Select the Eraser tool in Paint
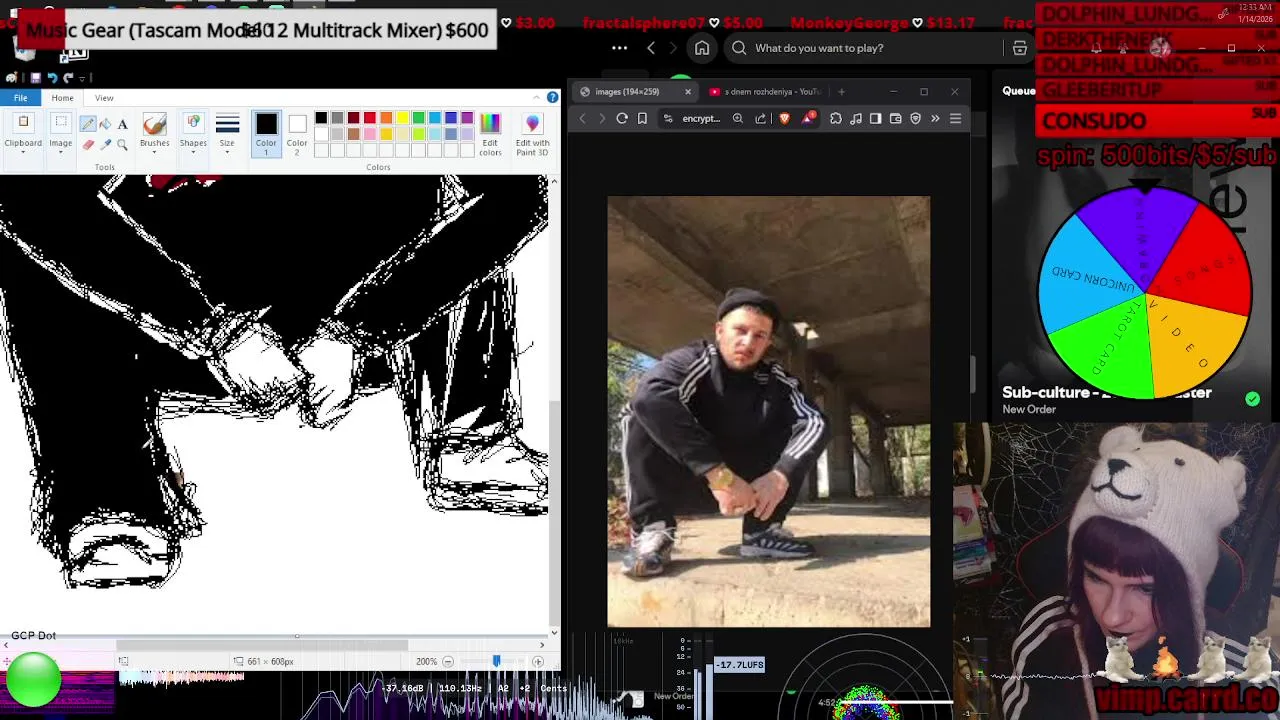Image resolution: width=1280 pixels, height=720 pixels. 88,145
